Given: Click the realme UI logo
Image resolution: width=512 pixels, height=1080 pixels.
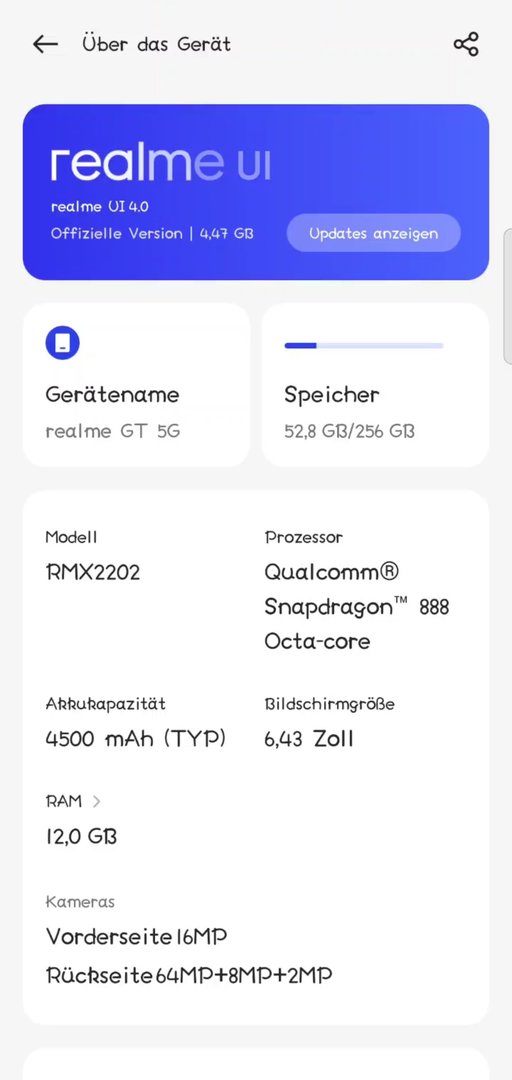Looking at the screenshot, I should click(161, 164).
